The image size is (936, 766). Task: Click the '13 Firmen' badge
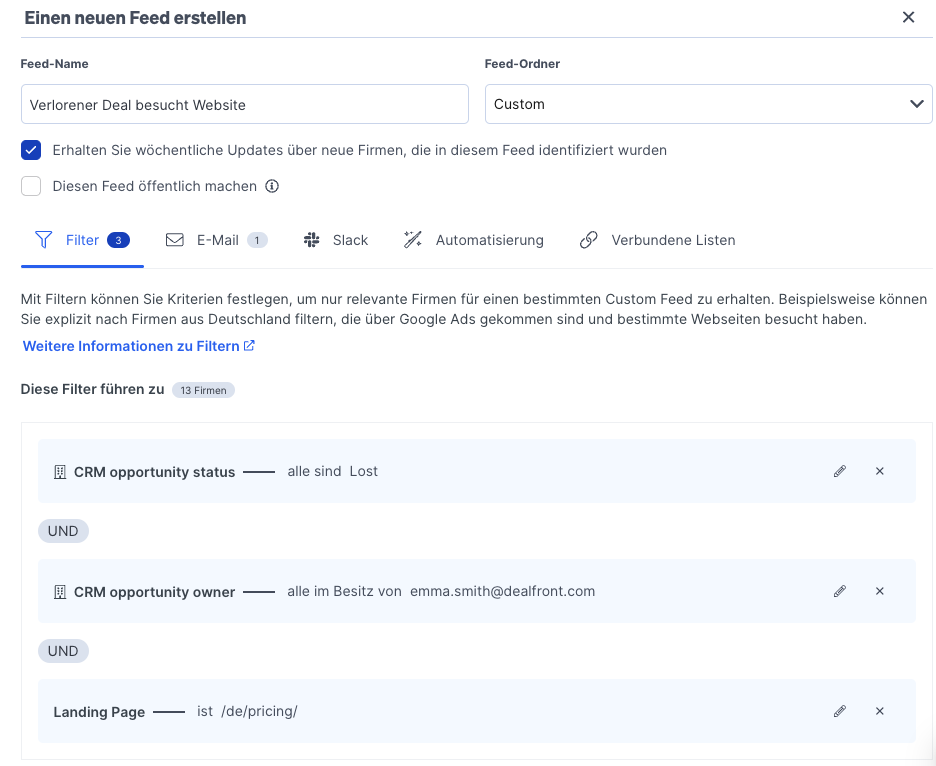click(x=203, y=390)
